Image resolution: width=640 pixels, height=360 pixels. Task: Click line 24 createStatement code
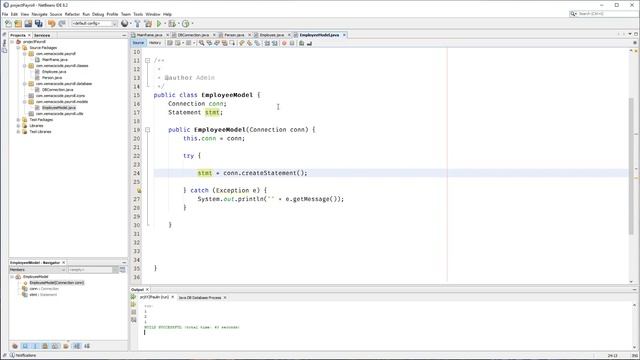click(x=252, y=173)
